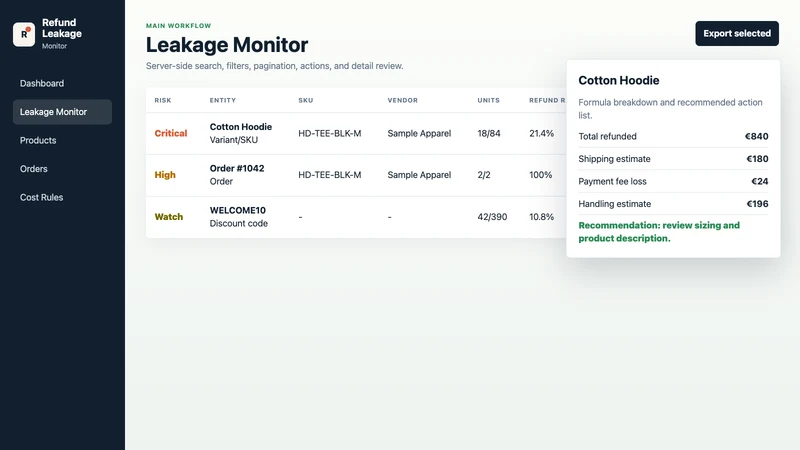Image resolution: width=800 pixels, height=450 pixels.
Task: Click the Export selected button
Action: tap(737, 33)
